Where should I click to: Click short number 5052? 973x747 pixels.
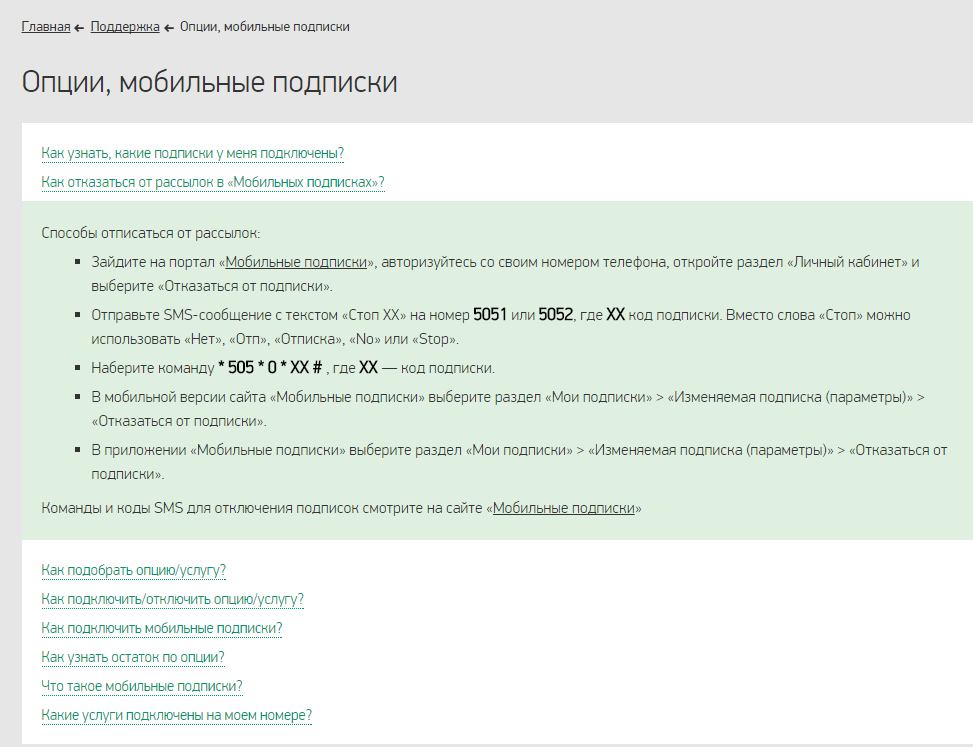(555, 315)
